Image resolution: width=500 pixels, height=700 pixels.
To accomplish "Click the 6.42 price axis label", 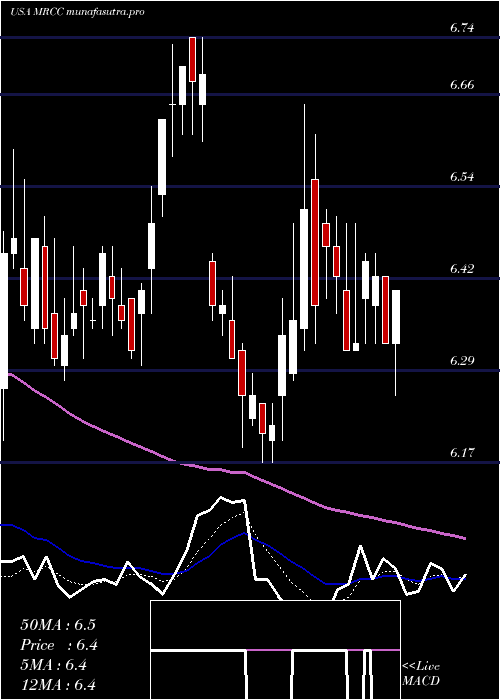I will (462, 268).
